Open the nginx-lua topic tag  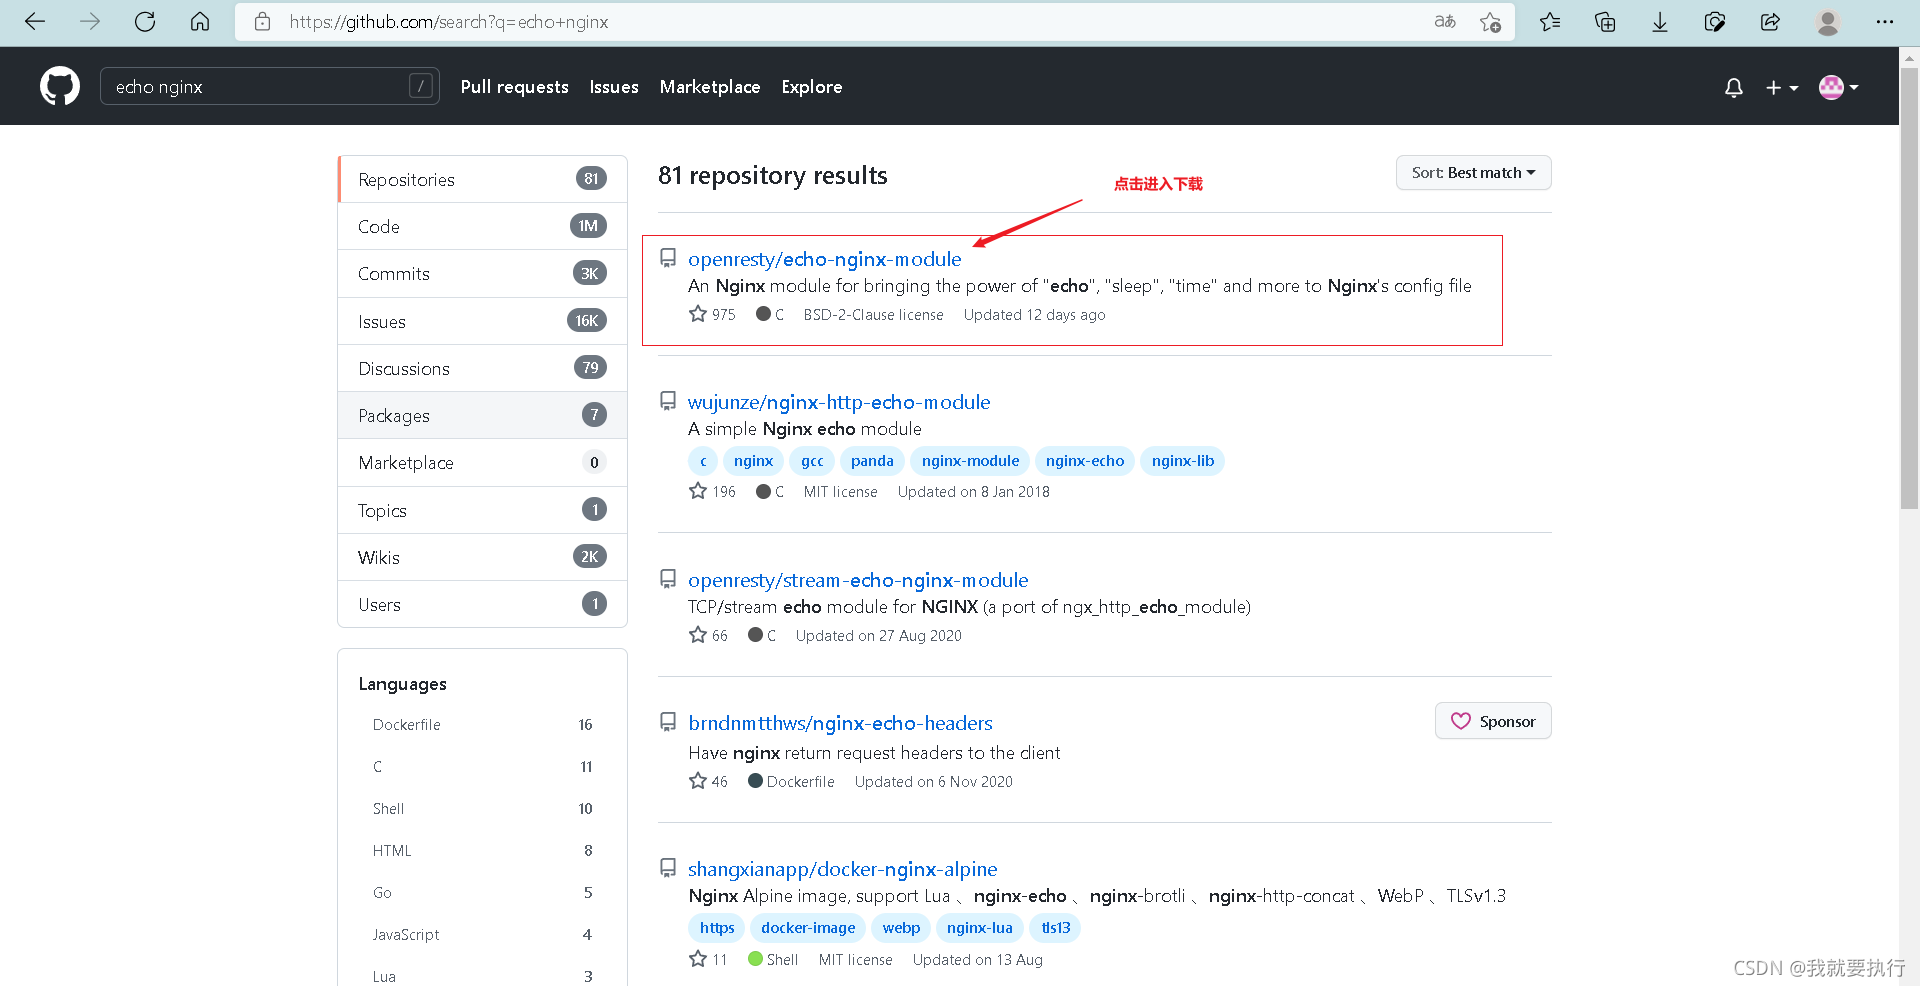coord(980,928)
